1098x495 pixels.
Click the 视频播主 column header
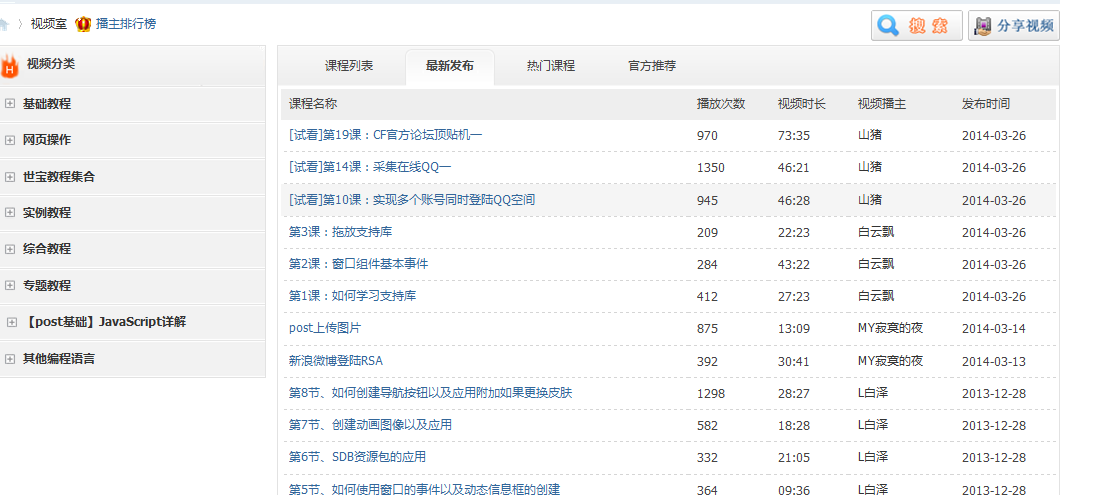click(x=882, y=104)
